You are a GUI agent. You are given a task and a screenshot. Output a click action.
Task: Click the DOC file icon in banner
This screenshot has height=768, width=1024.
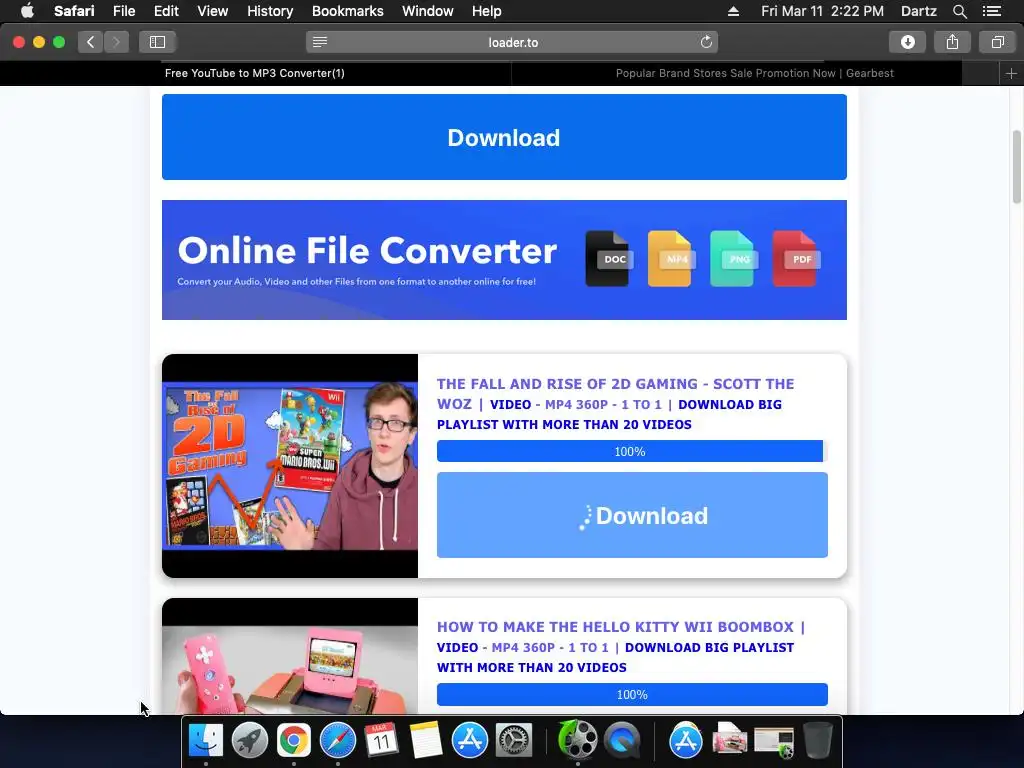(608, 259)
